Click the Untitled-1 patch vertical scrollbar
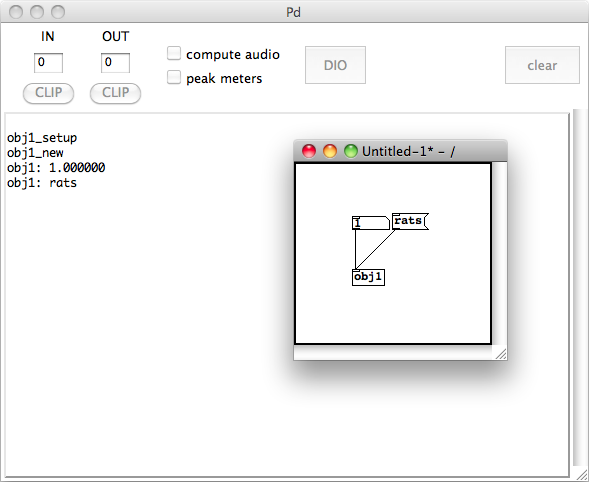The image size is (589, 482). 499,253
